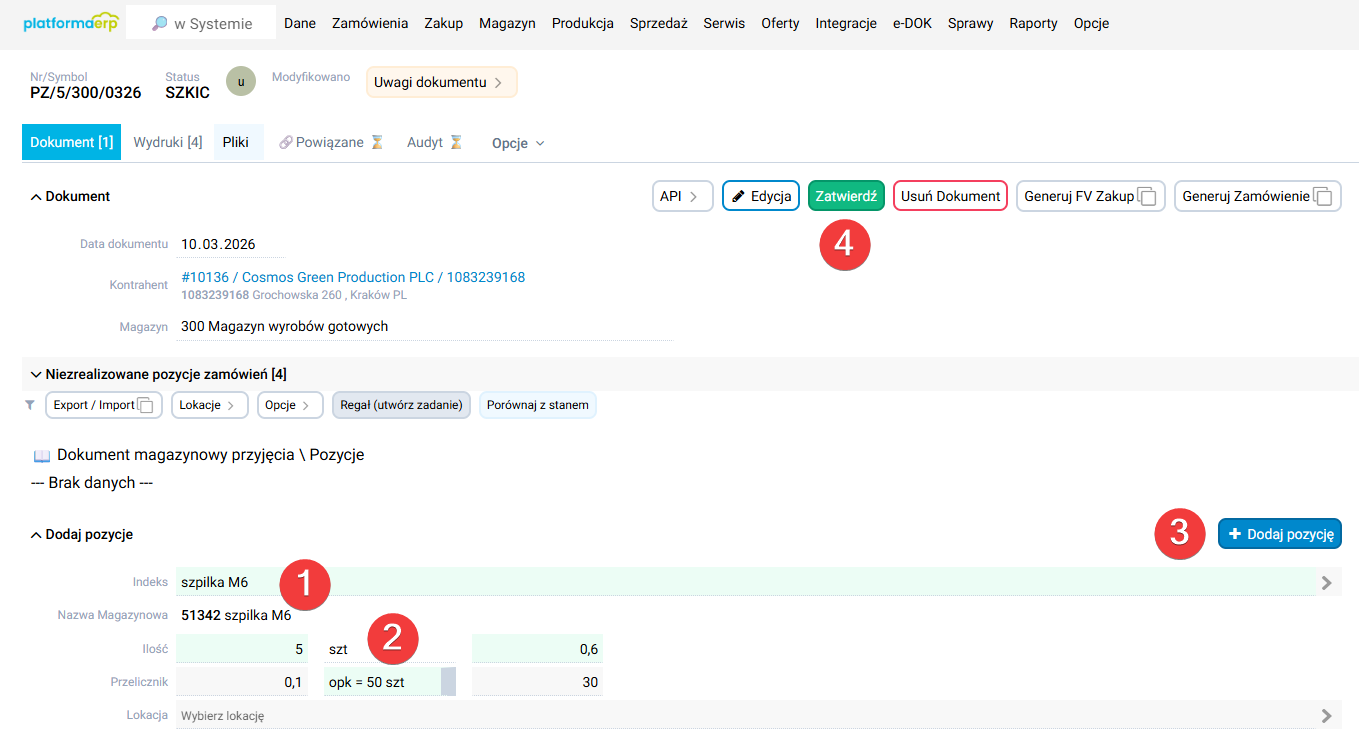
Task: Click the Generuj FV Zakup copy icon
Action: point(1147,197)
